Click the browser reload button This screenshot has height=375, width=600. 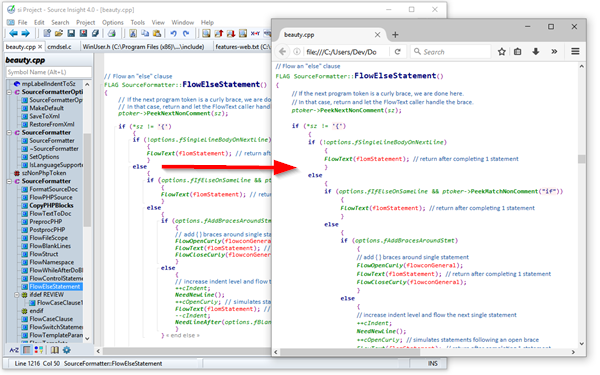(398, 52)
